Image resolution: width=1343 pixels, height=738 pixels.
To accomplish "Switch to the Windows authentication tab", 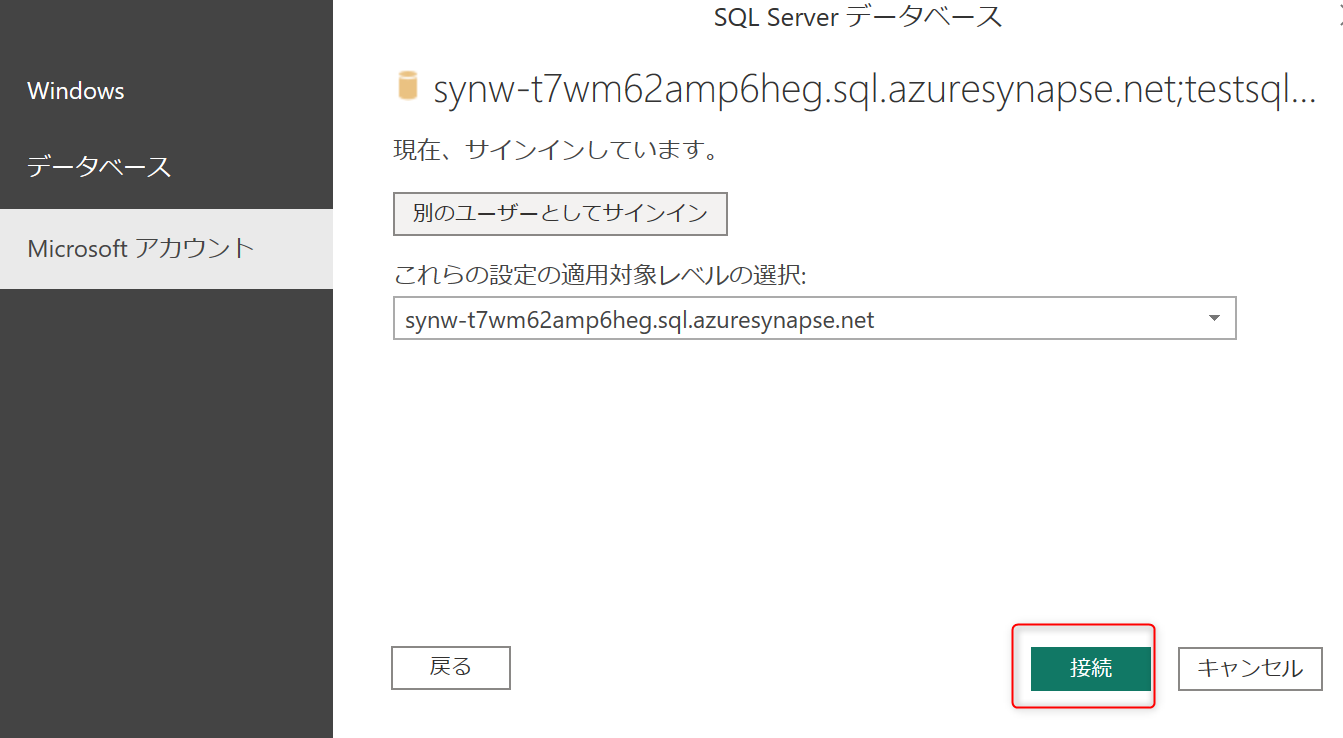I will [x=75, y=90].
